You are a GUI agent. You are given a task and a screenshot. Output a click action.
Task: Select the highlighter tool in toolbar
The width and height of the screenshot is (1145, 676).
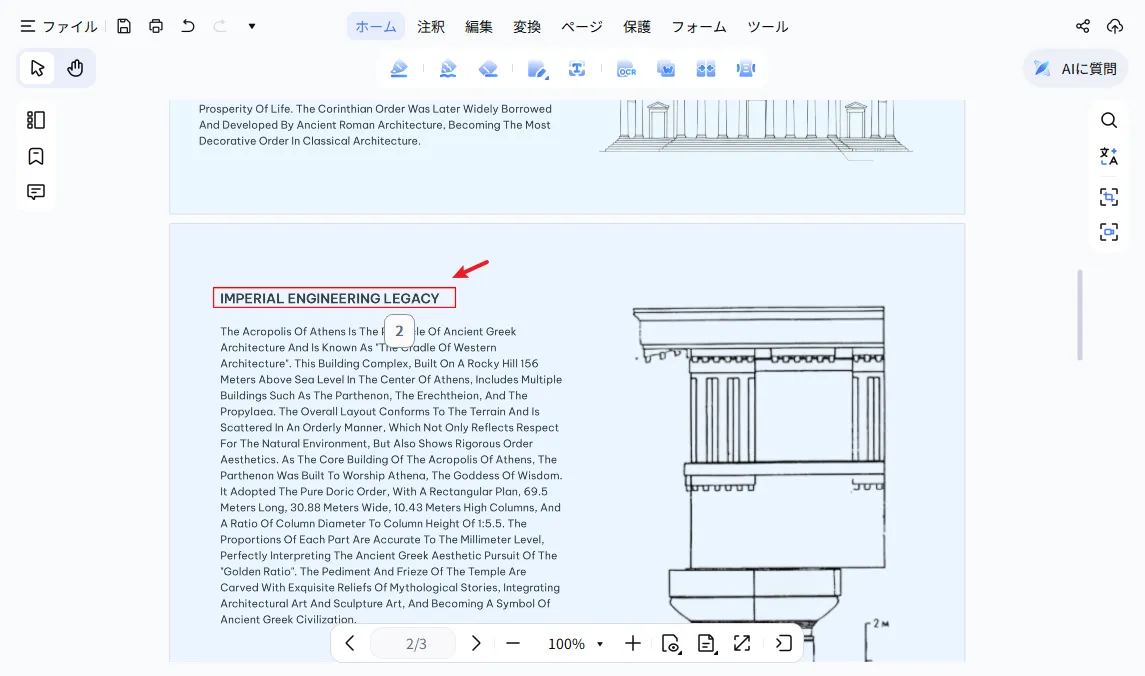pos(399,69)
